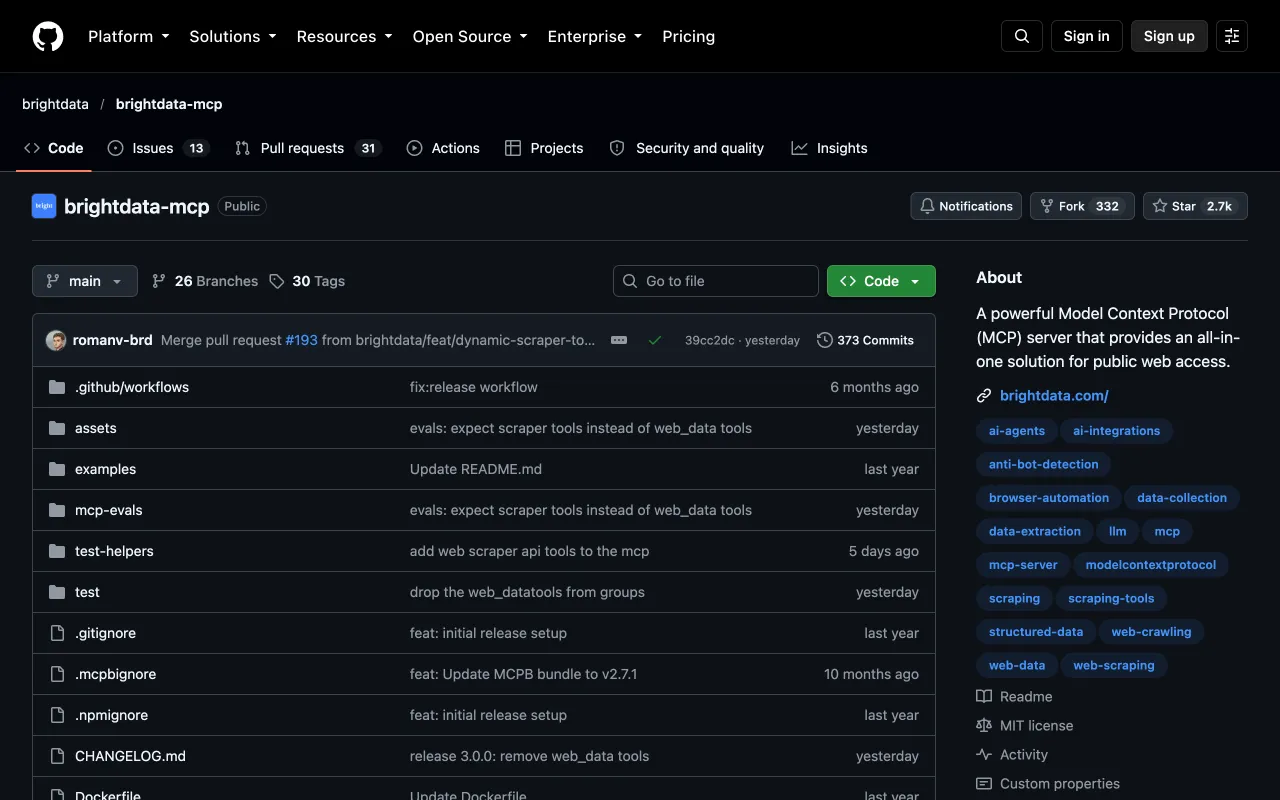Click the Sign up button

(x=1169, y=36)
